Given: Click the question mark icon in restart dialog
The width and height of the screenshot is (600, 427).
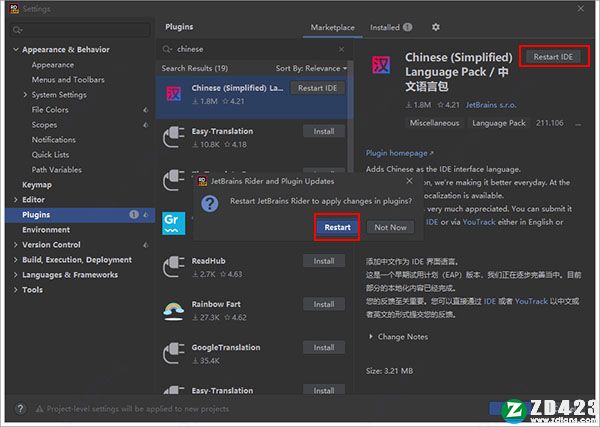Looking at the screenshot, I should 210,204.
